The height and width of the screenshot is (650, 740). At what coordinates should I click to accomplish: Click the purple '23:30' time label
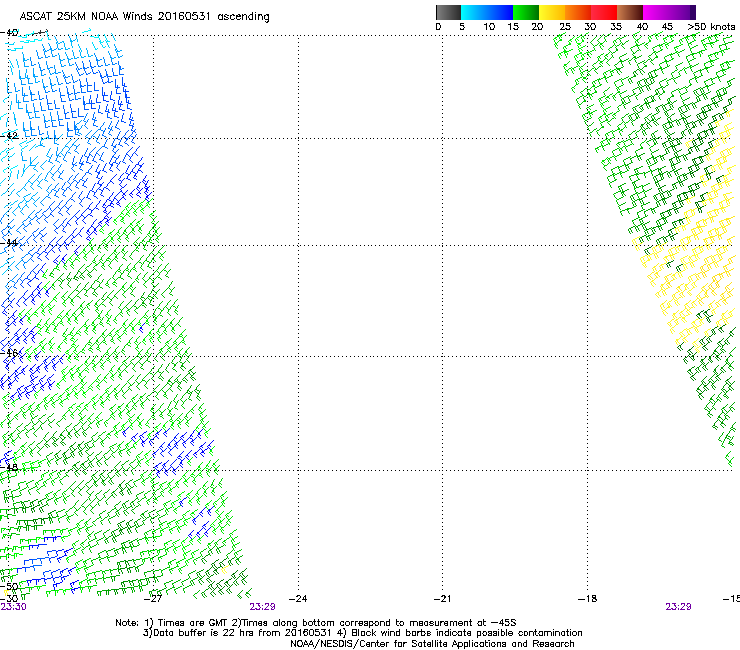point(13,607)
